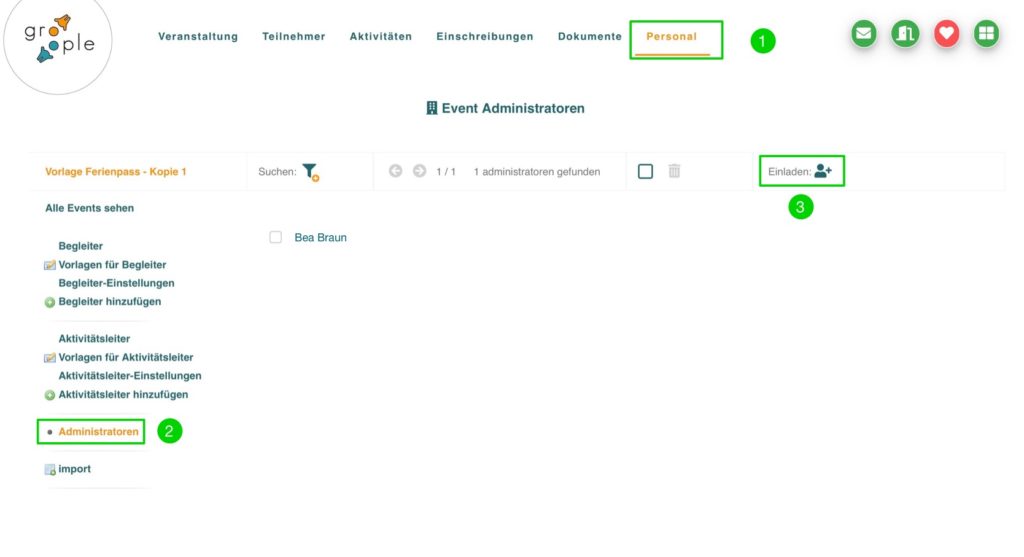This screenshot has width=1024, height=557.
Task: Click the invite administrator person-plus icon
Action: pyautogui.click(x=823, y=171)
